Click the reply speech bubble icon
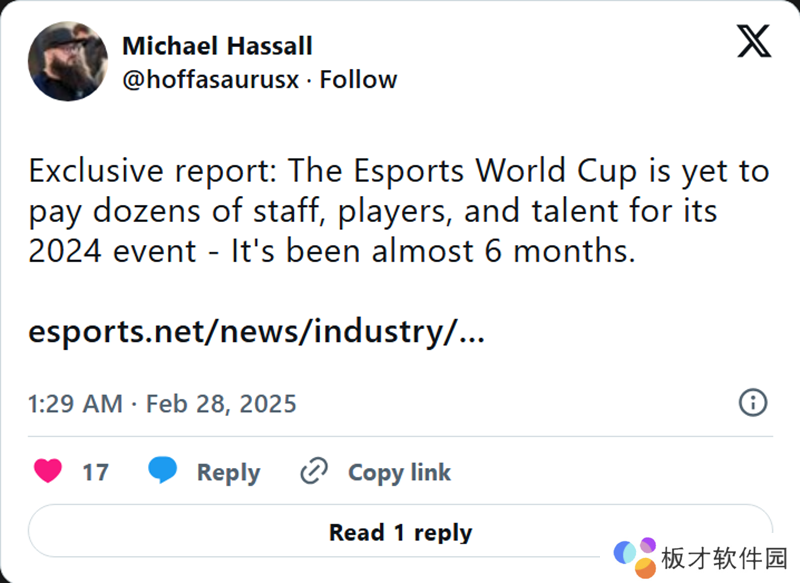The image size is (800, 583). 163,471
